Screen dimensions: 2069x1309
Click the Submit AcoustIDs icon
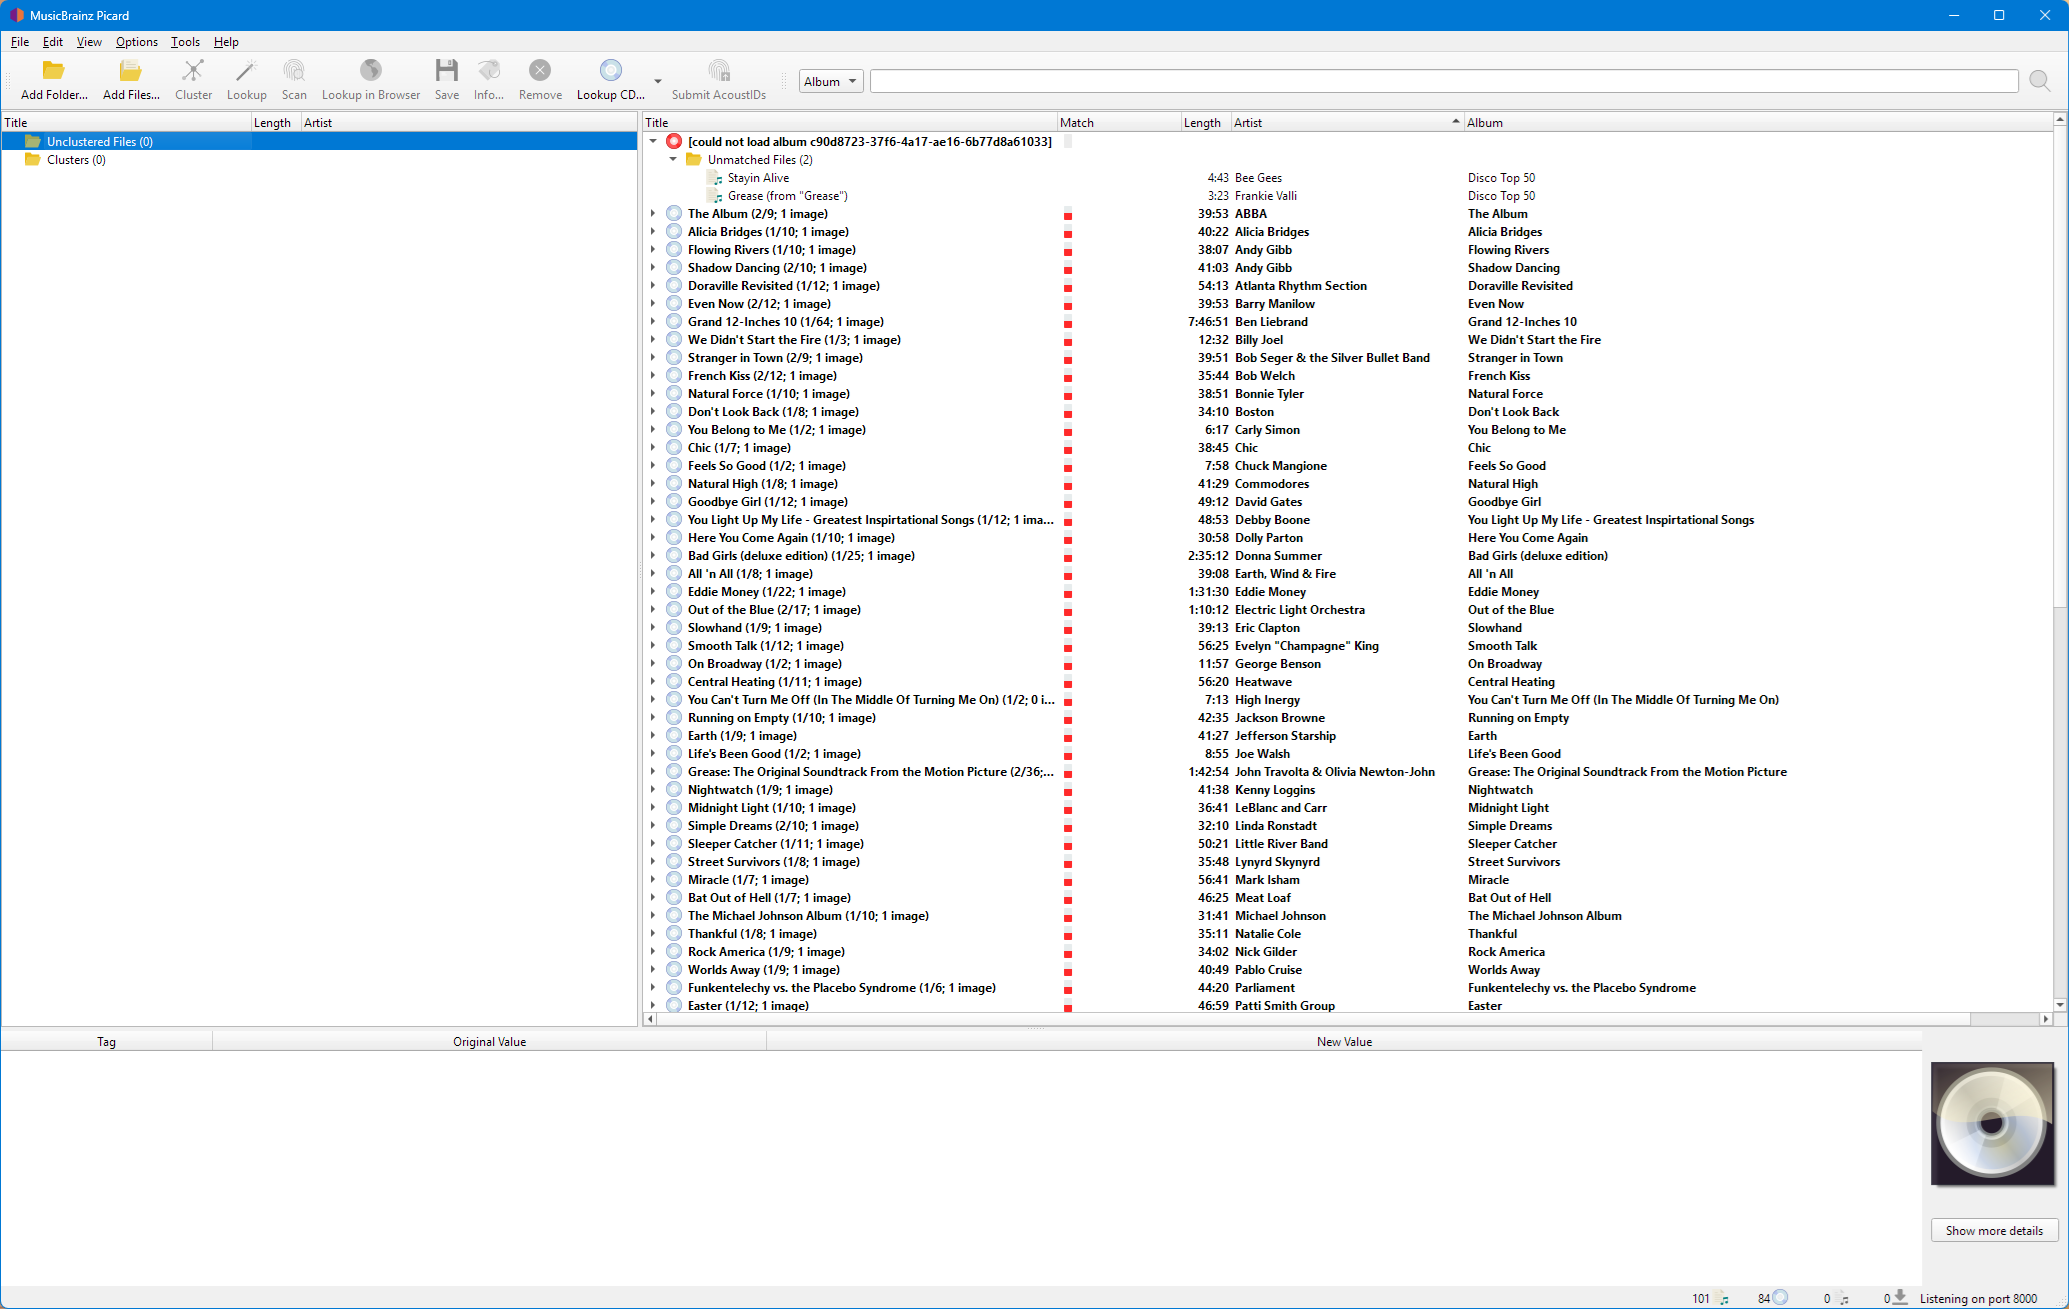click(x=718, y=71)
